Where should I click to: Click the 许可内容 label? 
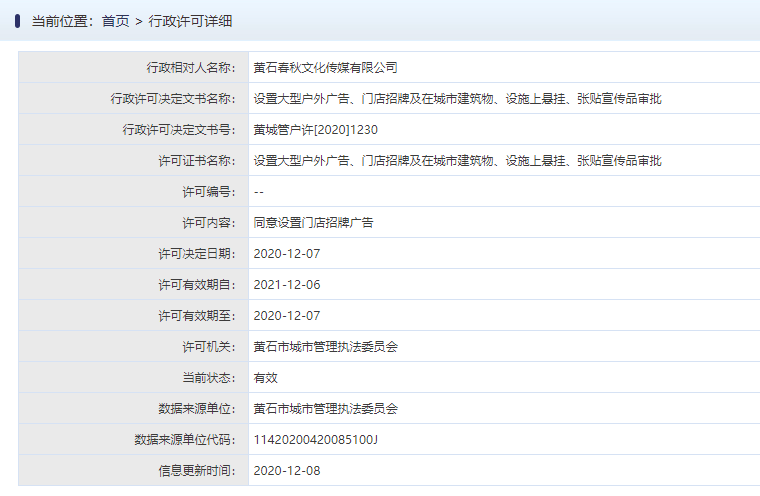[209, 223]
